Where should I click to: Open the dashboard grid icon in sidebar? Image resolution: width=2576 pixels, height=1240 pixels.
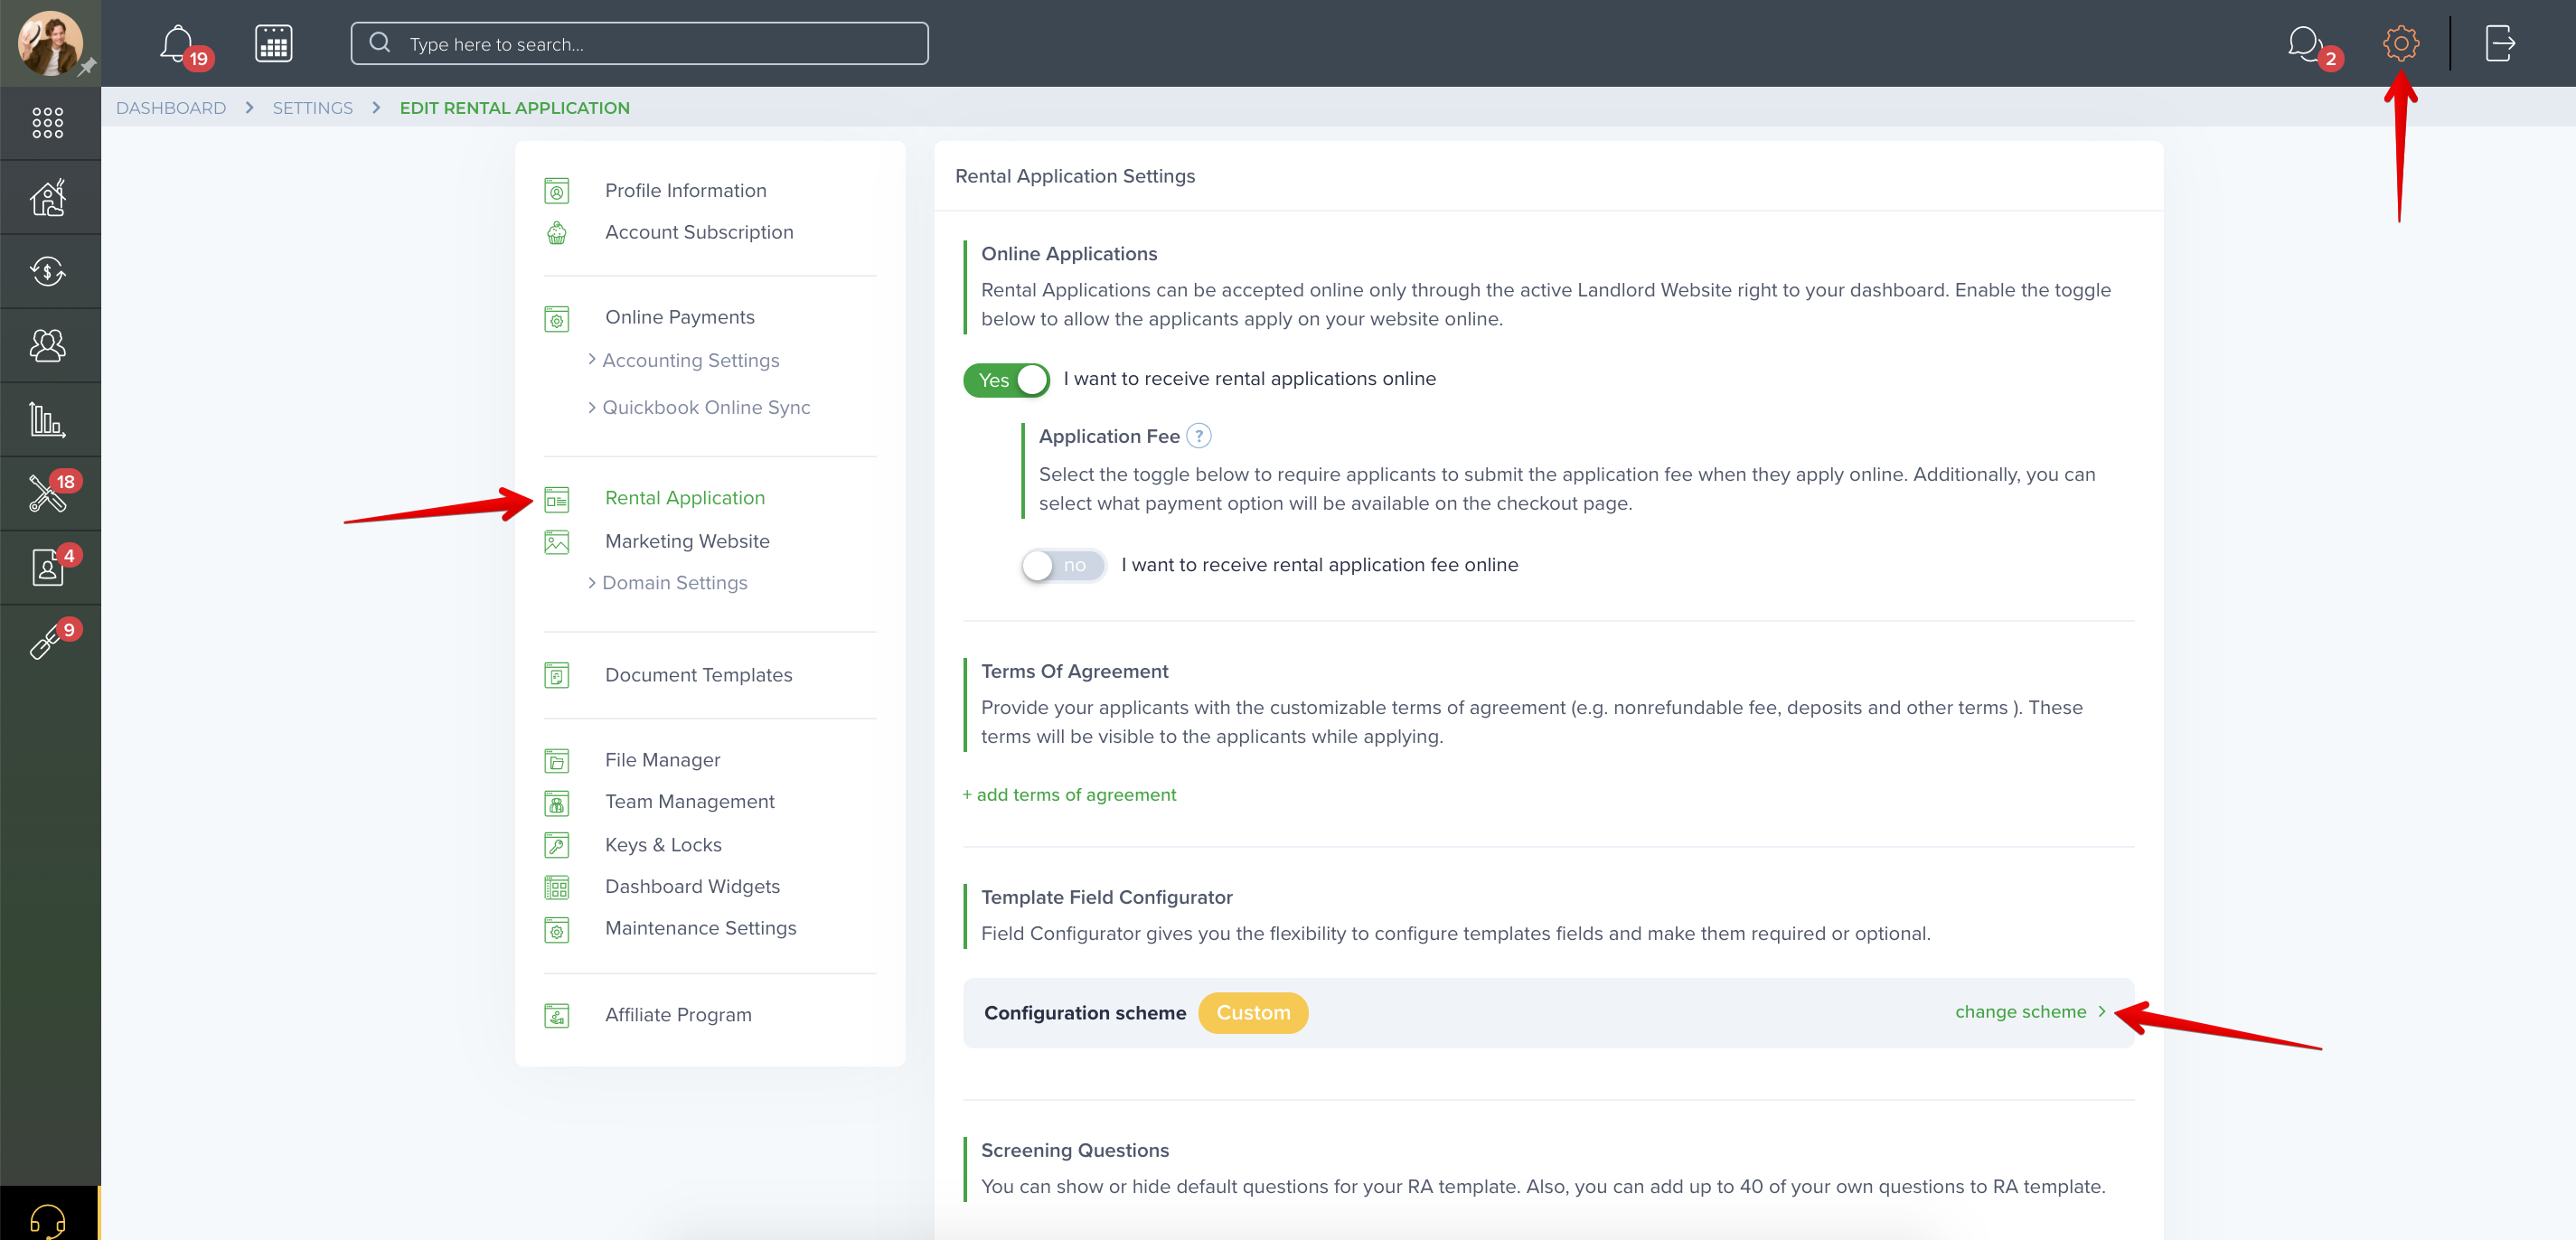[48, 123]
